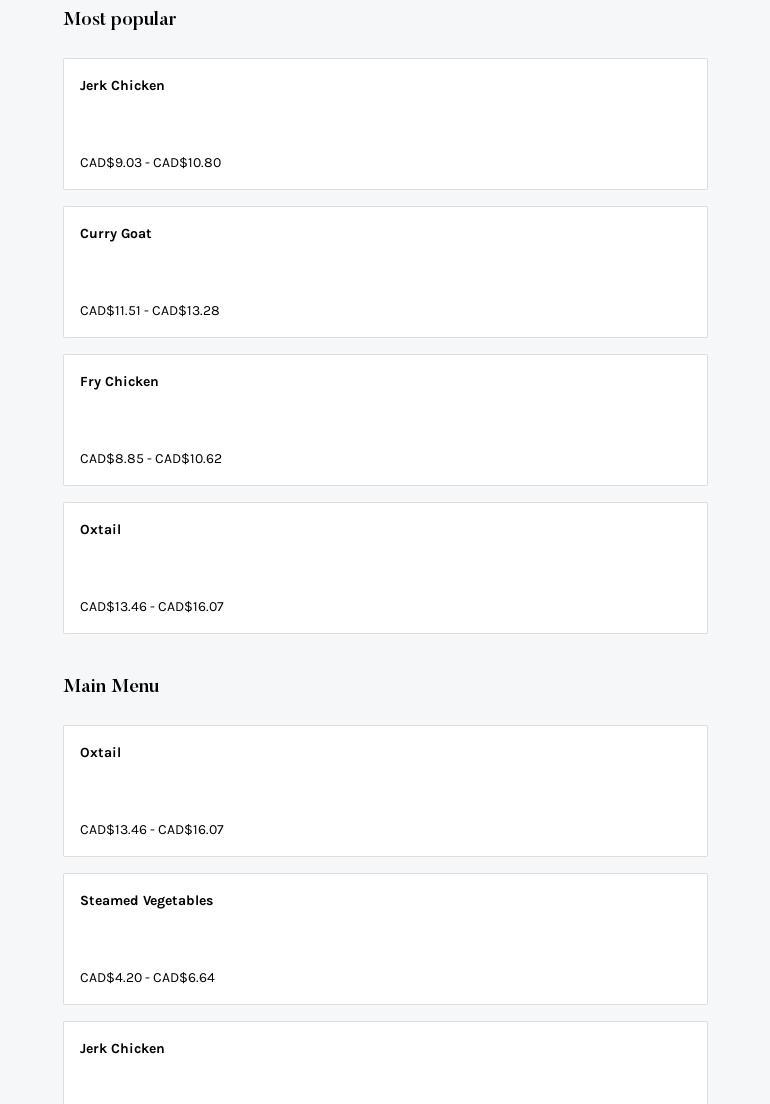The width and height of the screenshot is (770, 1104).
Task: Select the Curry Goat item title
Action: [x=116, y=234]
